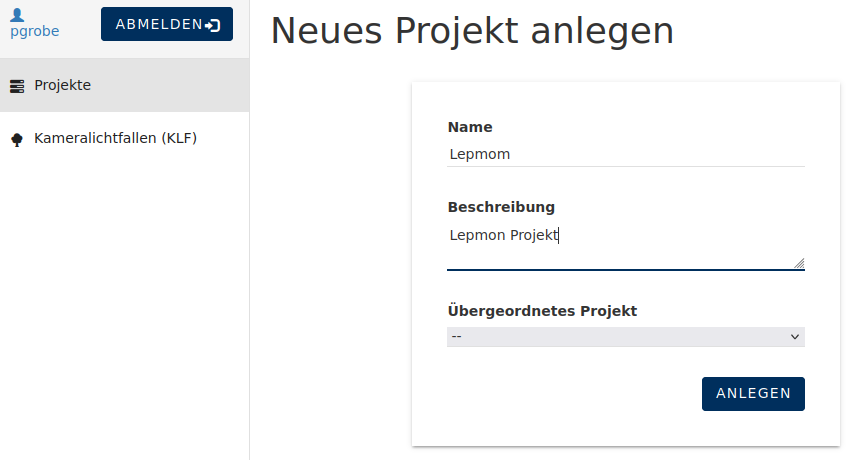Screen dimensions: 856x460
Task: Click the Name field label
Action: tap(470, 127)
